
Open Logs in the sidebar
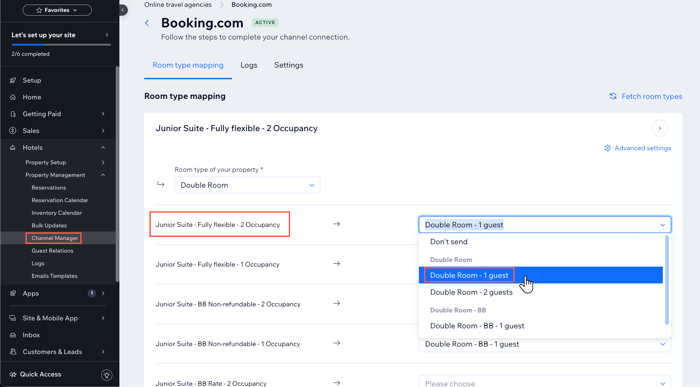click(38, 263)
